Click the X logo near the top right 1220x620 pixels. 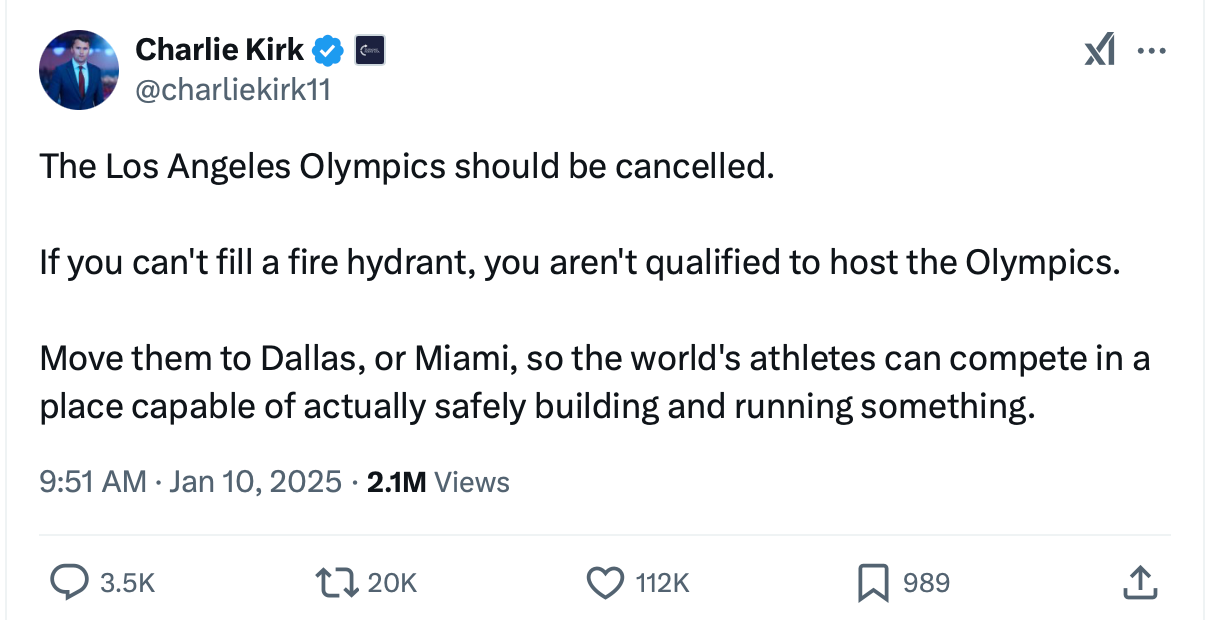[1100, 48]
